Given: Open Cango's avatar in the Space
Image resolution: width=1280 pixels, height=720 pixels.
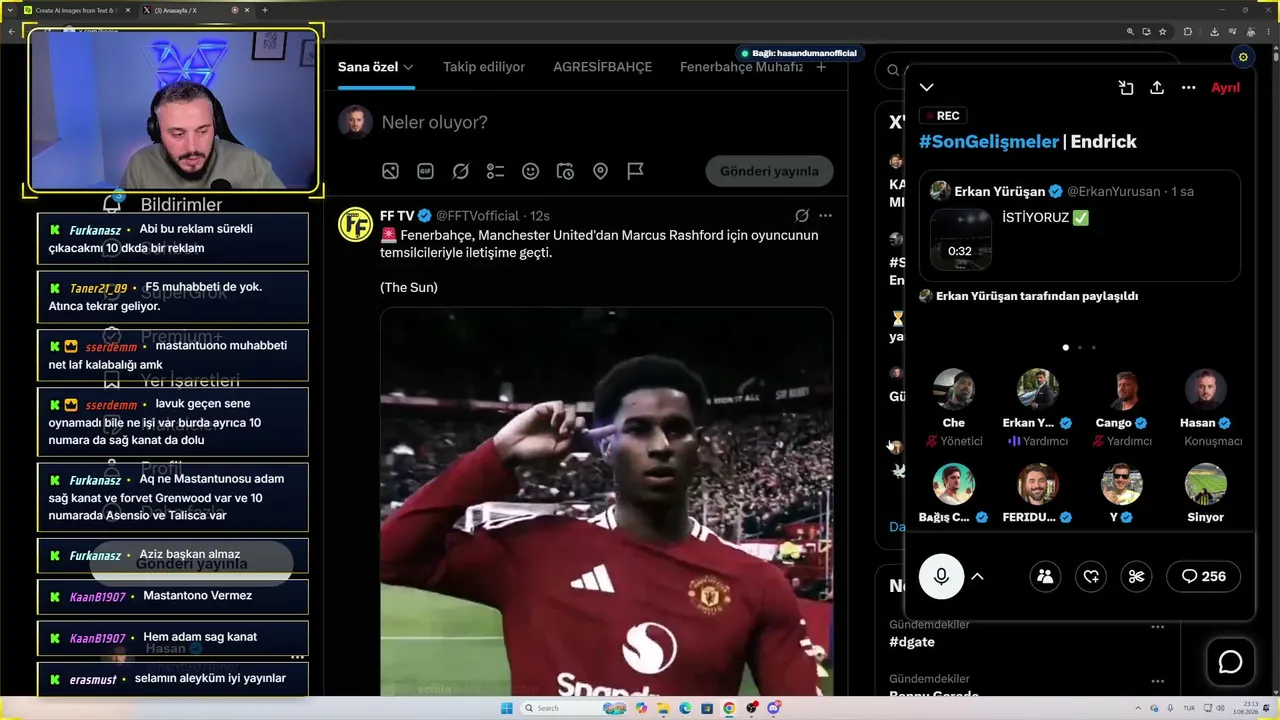Looking at the screenshot, I should (x=1121, y=390).
